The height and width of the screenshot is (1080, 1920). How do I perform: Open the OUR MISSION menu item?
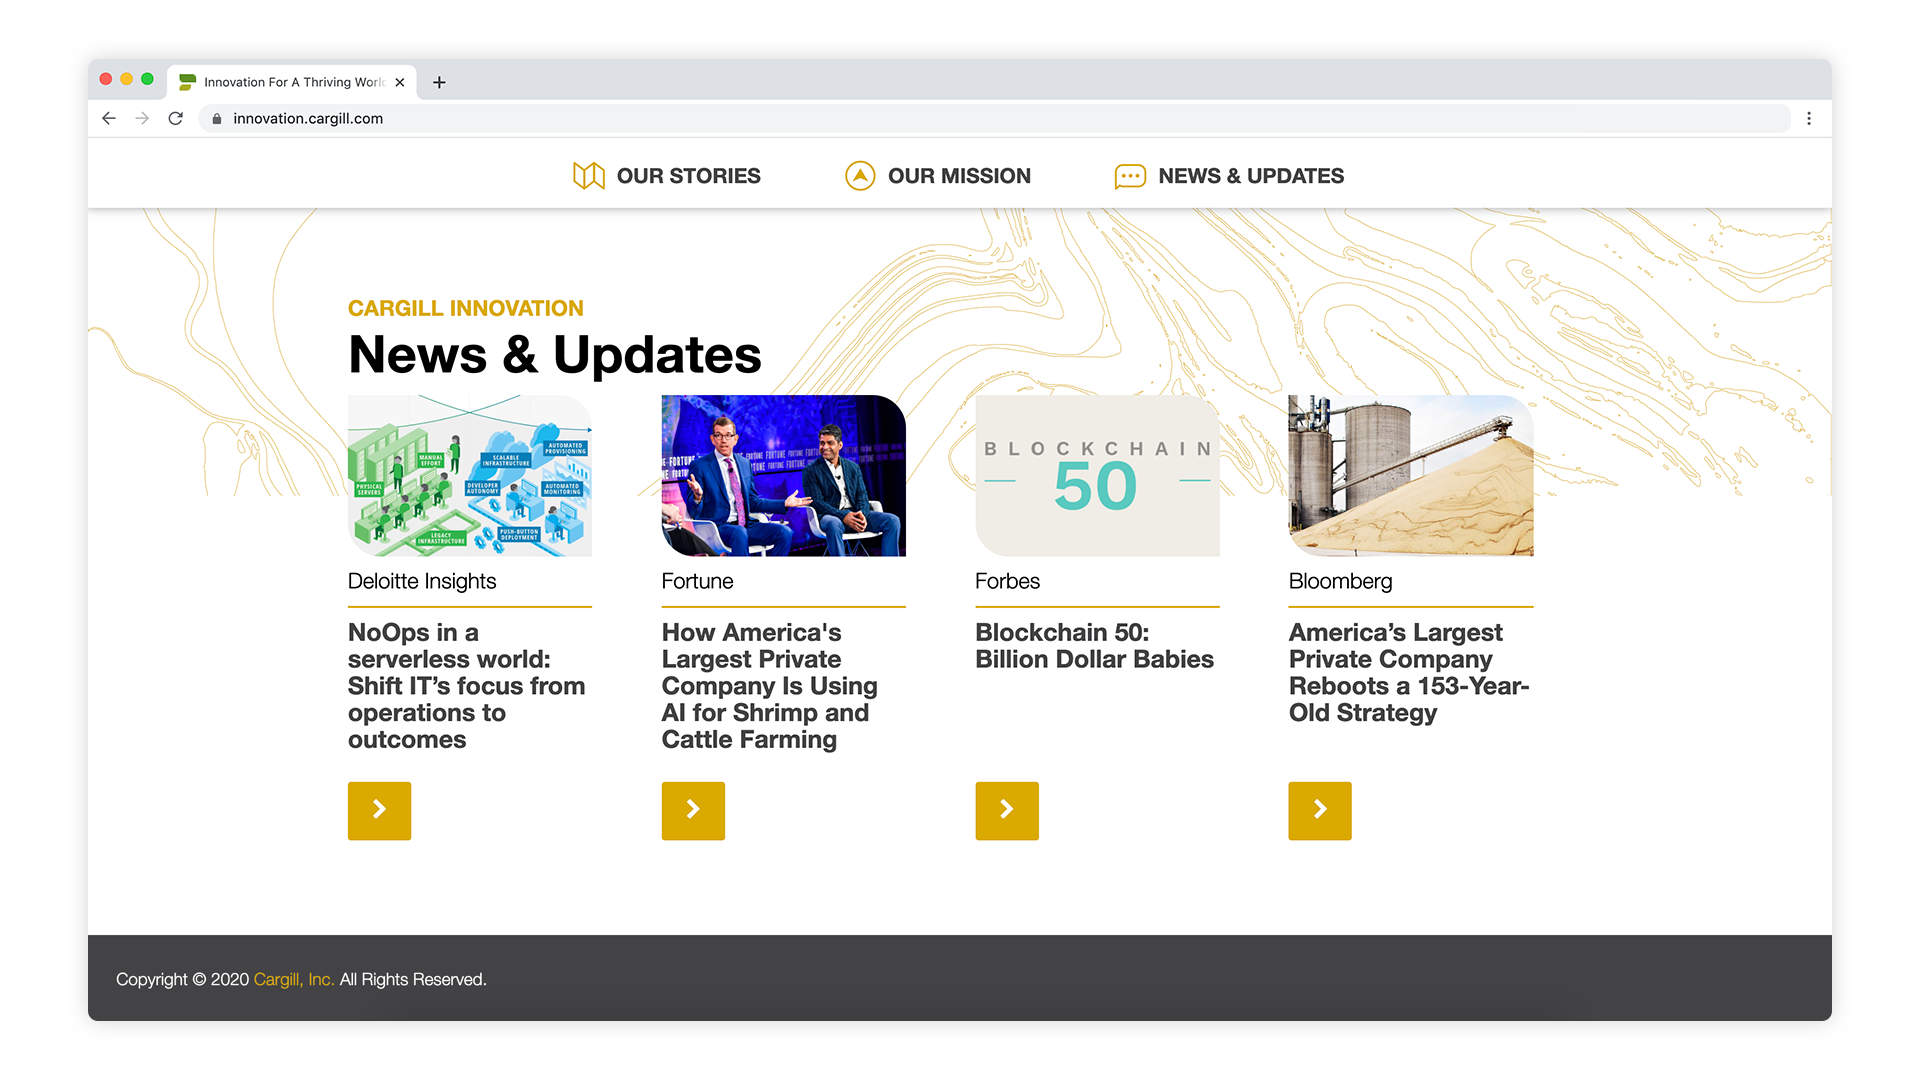coord(958,176)
